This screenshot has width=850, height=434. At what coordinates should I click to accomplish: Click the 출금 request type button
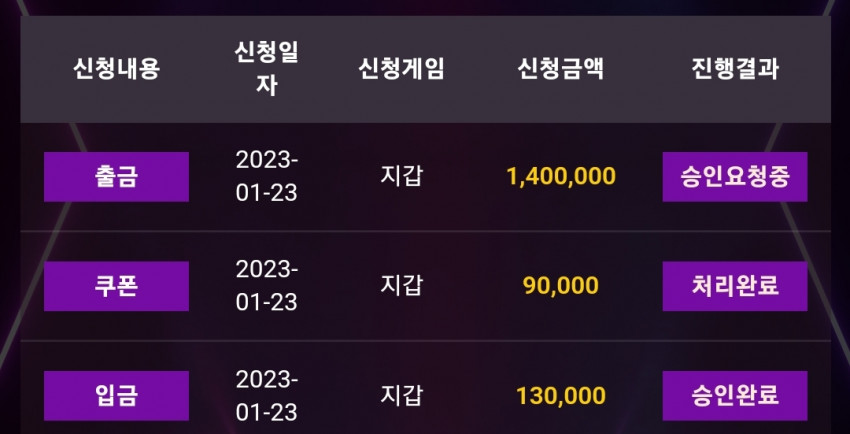[x=116, y=177]
